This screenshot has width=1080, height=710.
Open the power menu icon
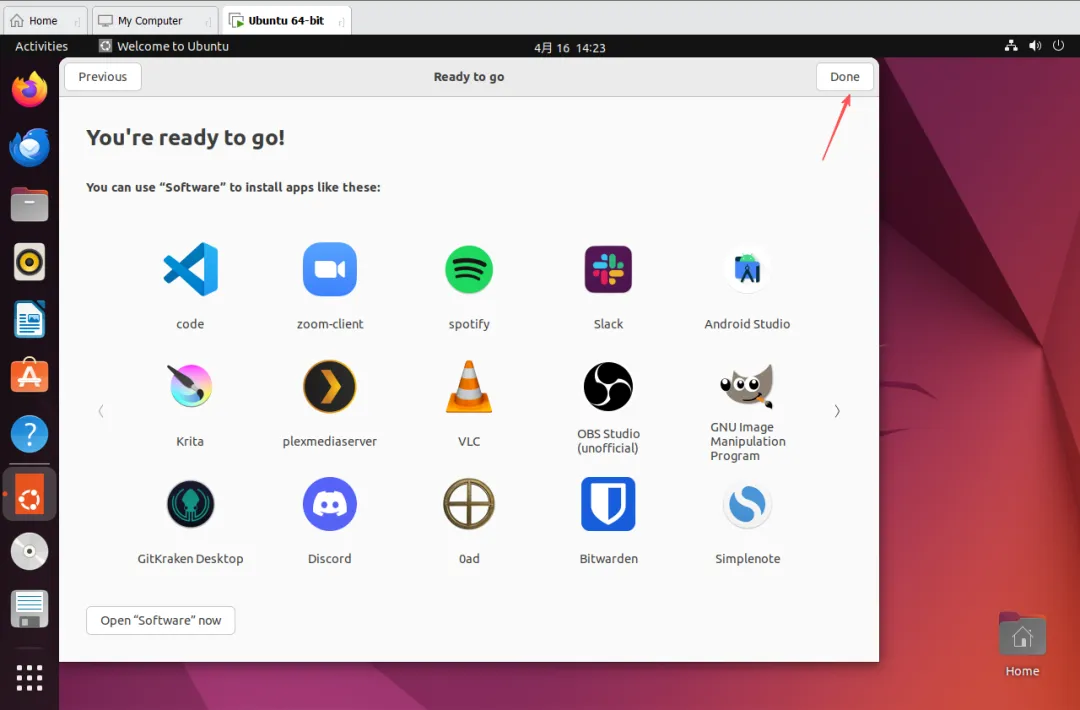1059,45
